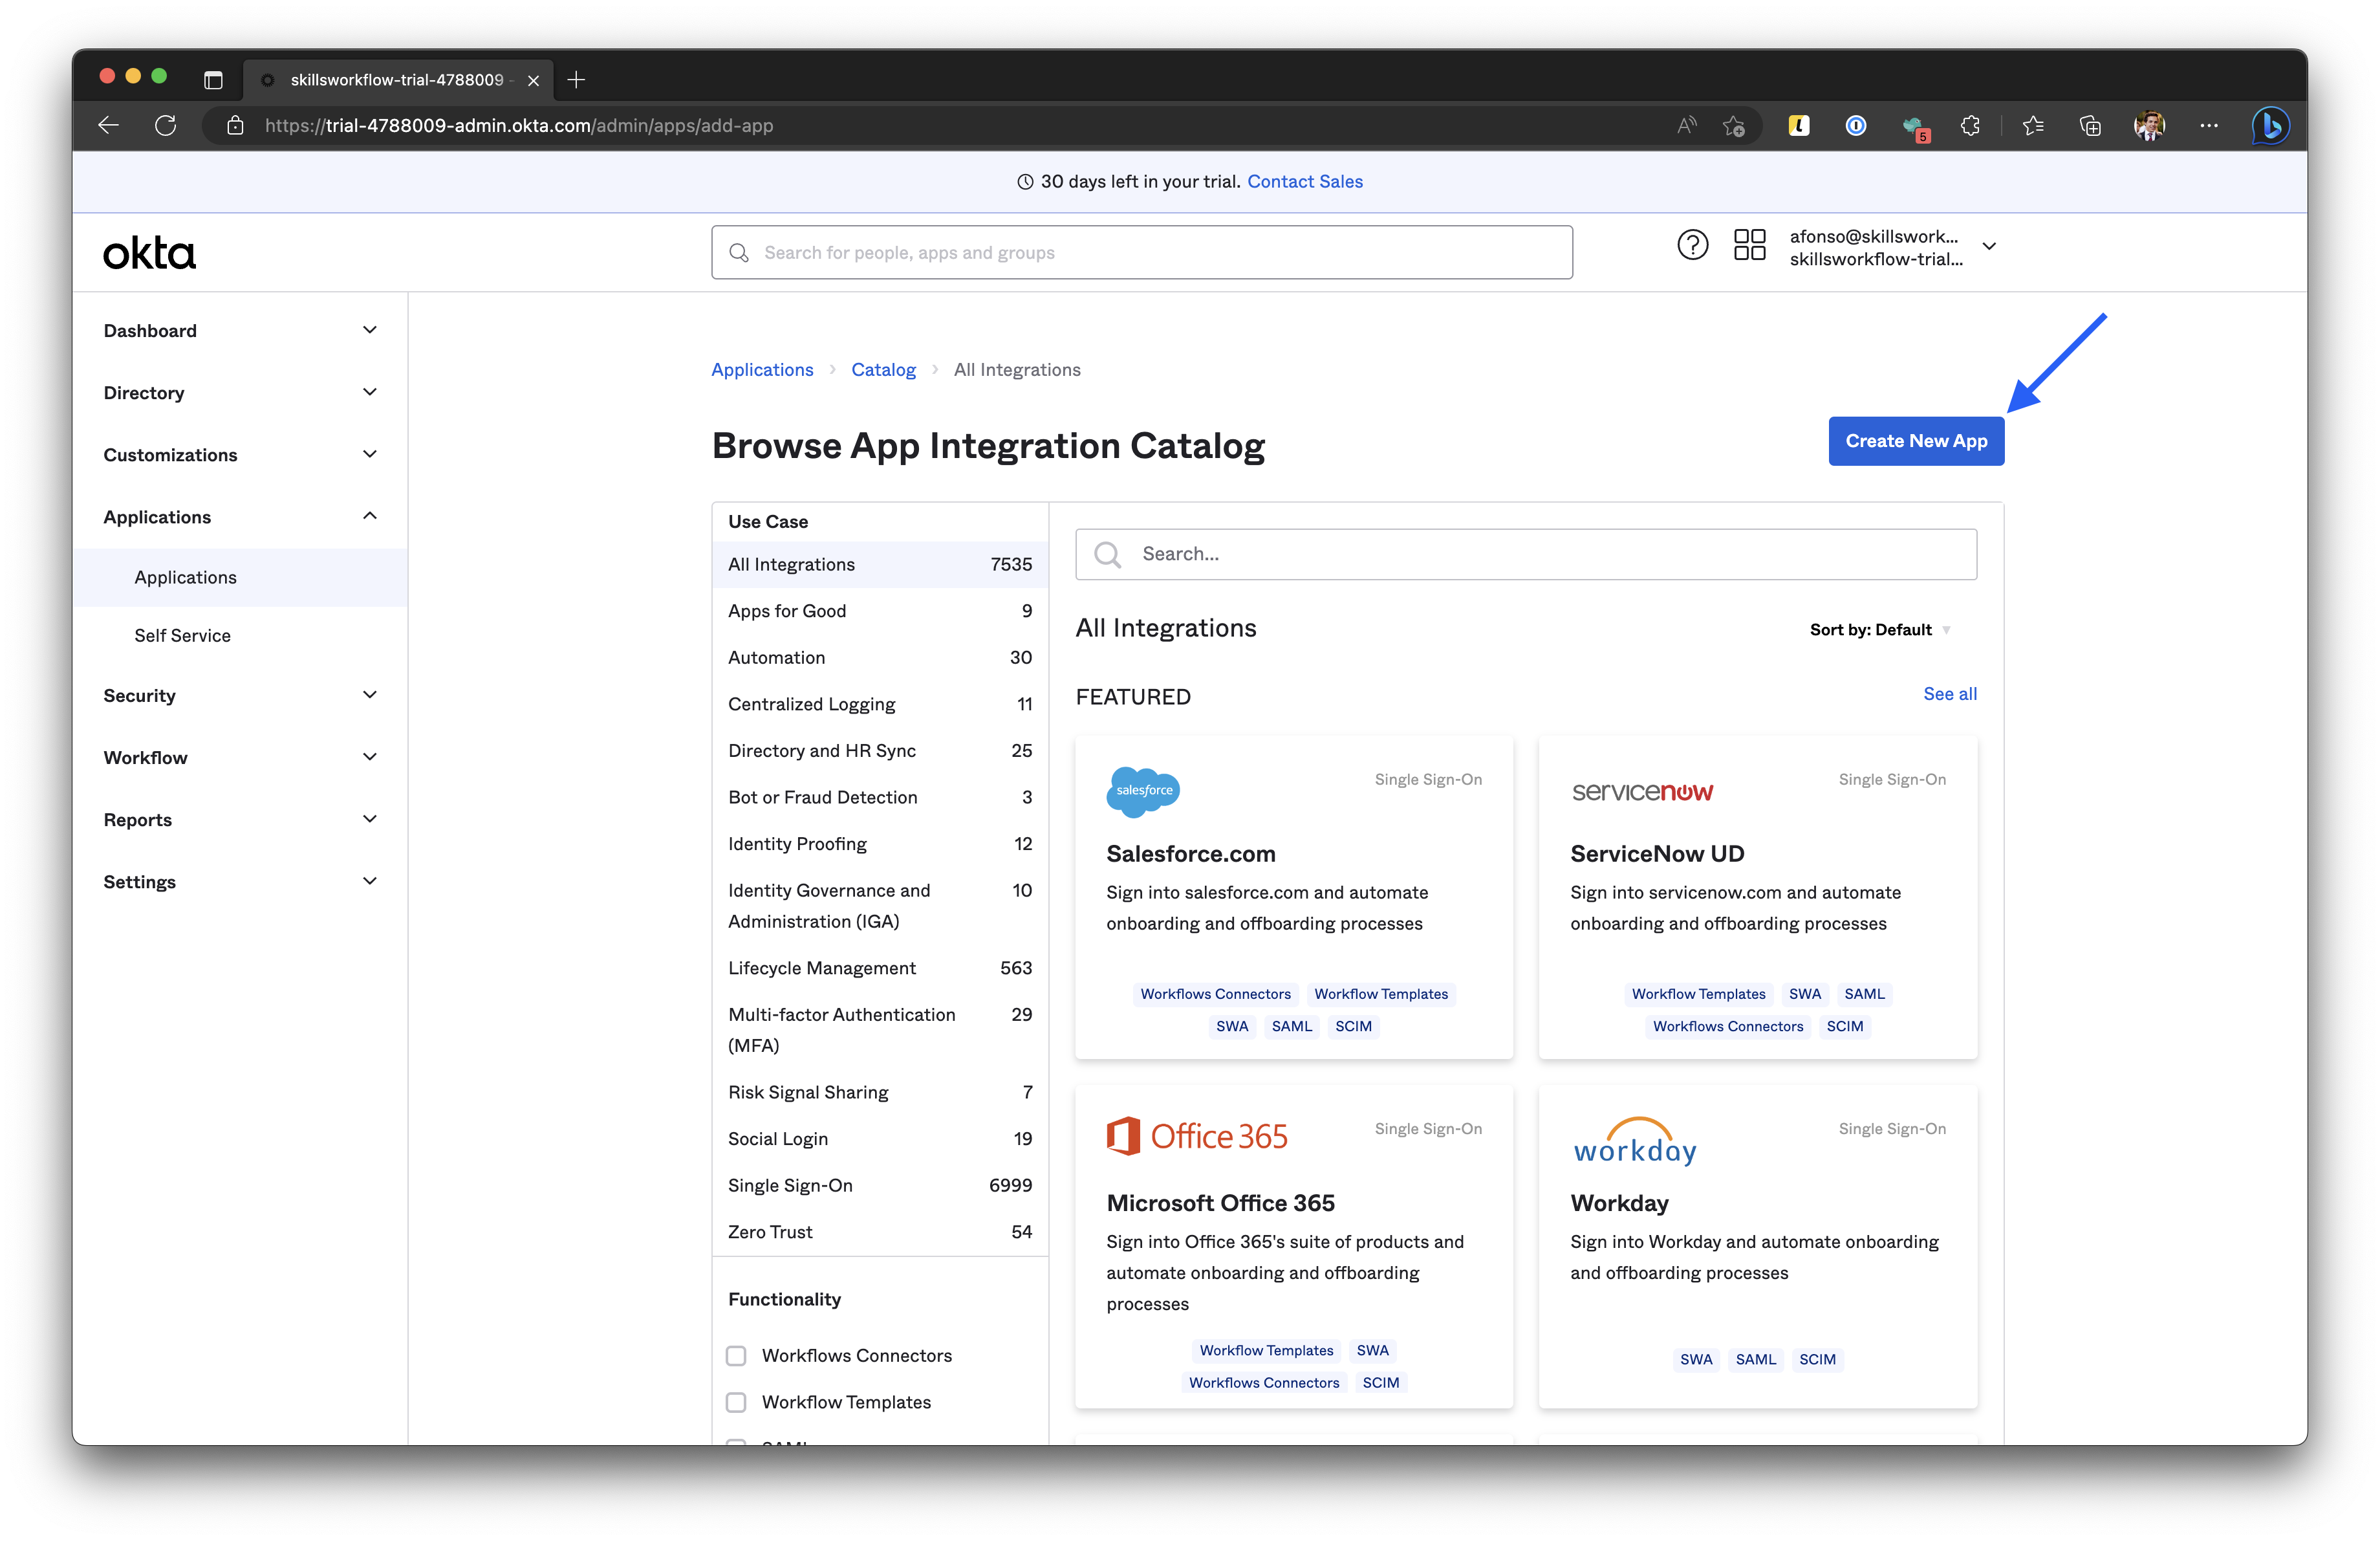Filter by All Integrations use case
This screenshot has width=2380, height=1541.
tap(880, 565)
